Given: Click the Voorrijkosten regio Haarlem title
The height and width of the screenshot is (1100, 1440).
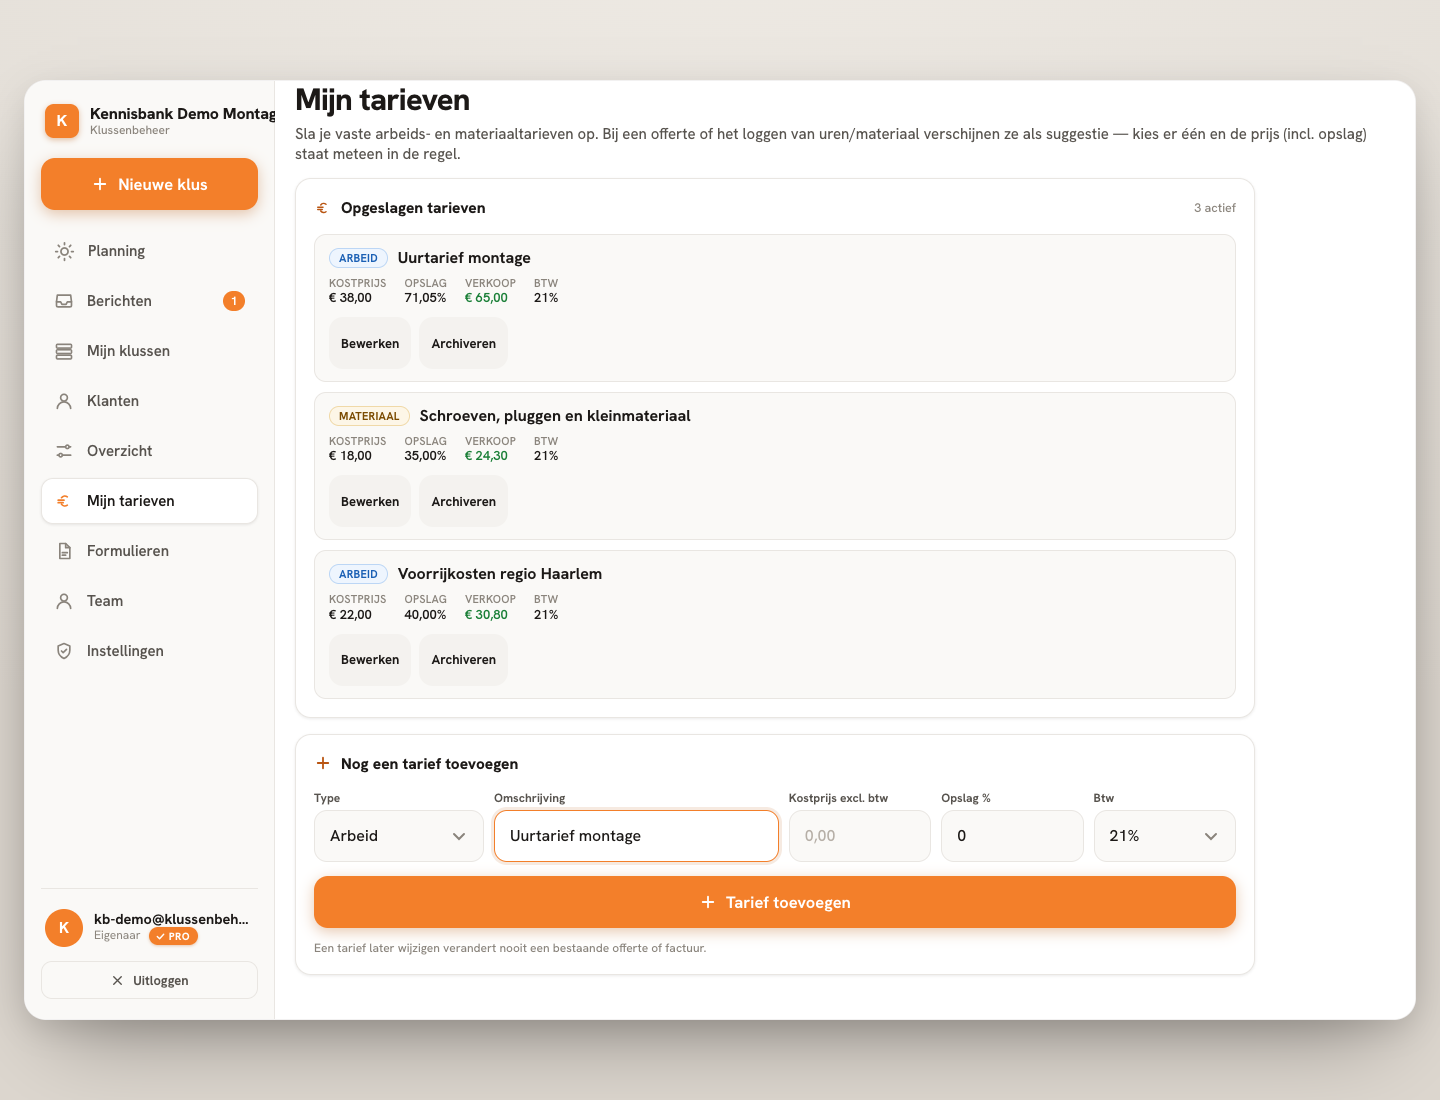Looking at the screenshot, I should point(500,574).
